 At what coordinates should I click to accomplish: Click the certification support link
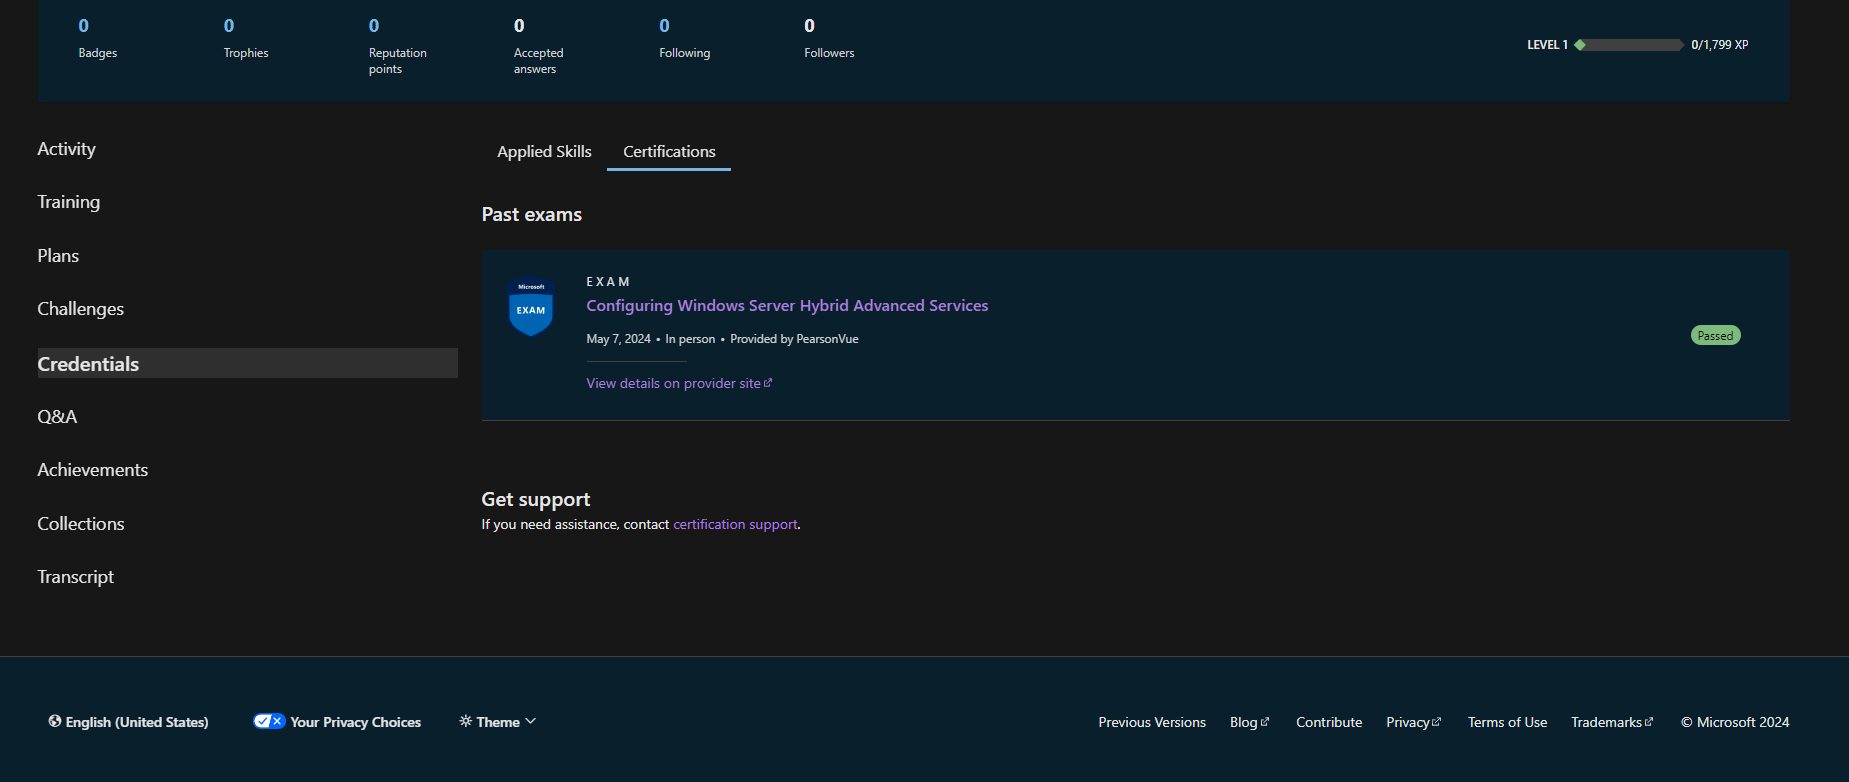(x=735, y=524)
